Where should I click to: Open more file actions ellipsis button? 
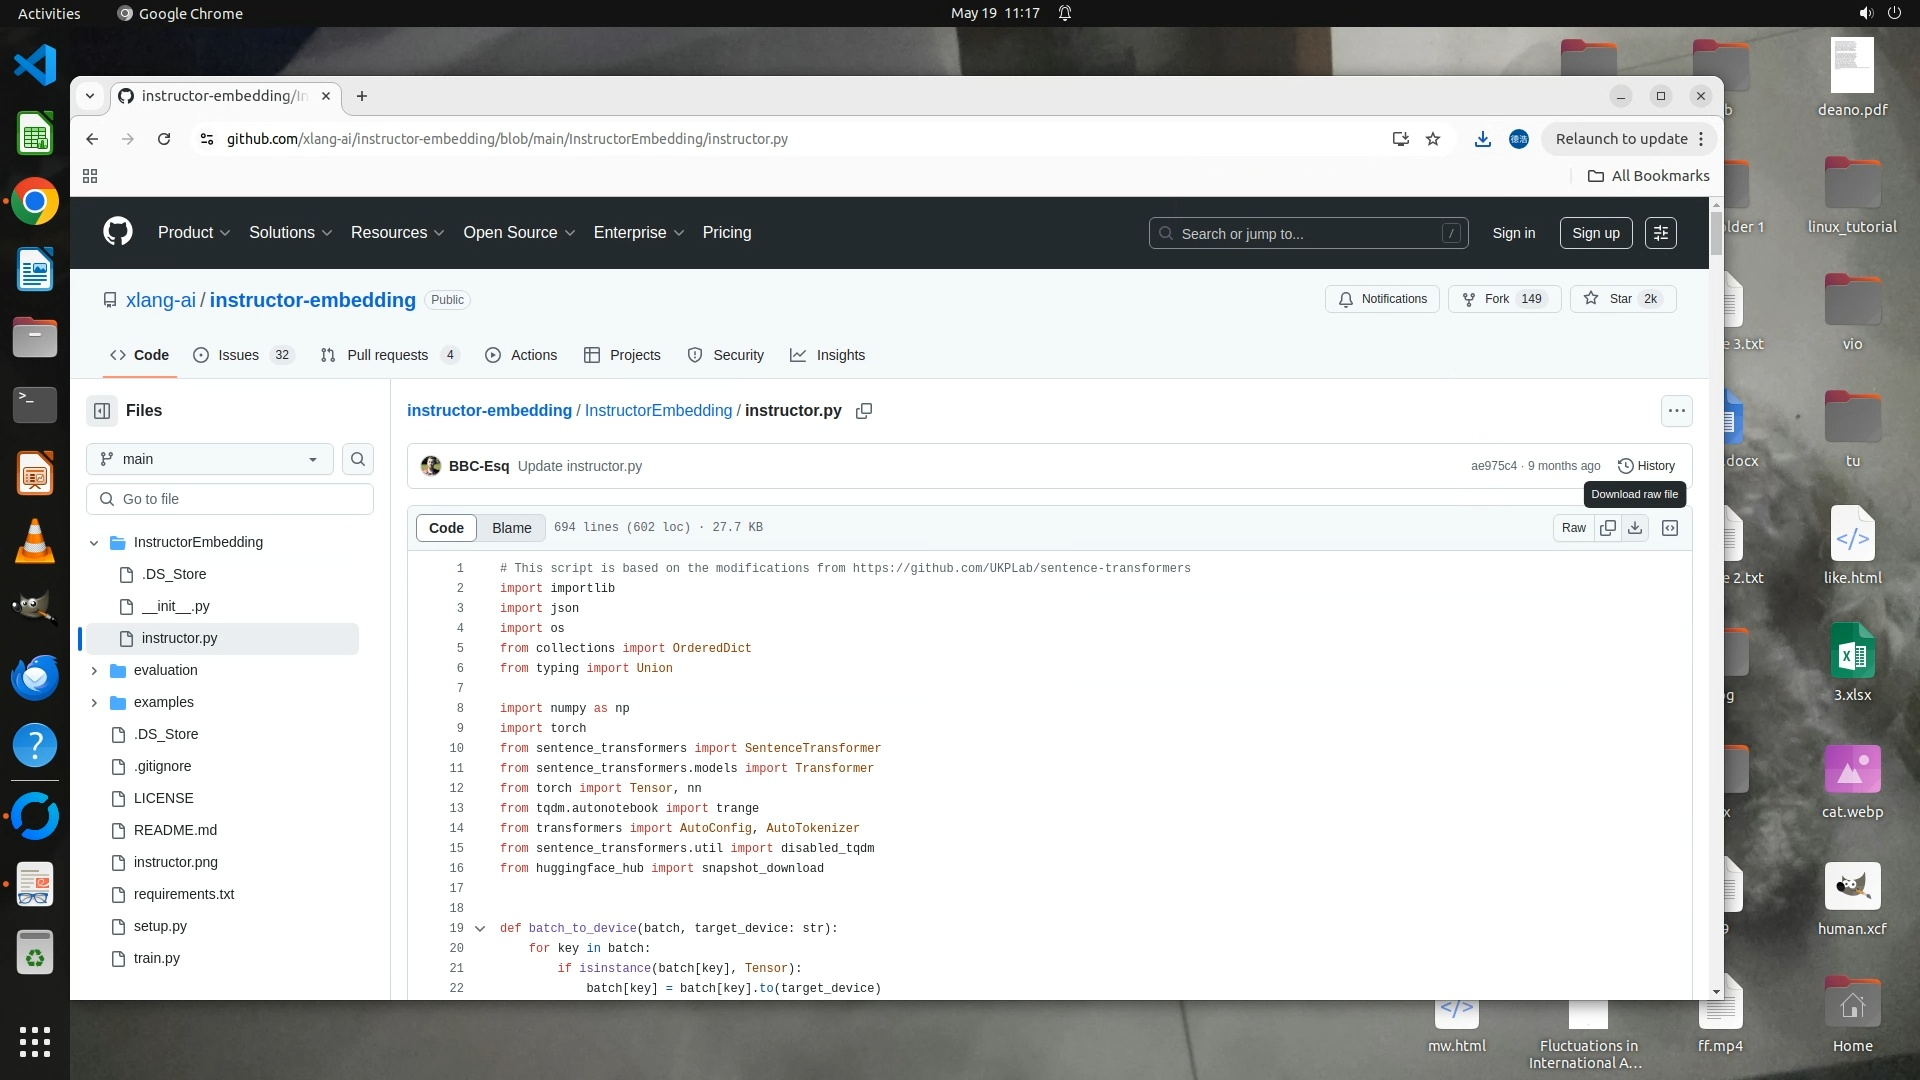(x=1677, y=411)
